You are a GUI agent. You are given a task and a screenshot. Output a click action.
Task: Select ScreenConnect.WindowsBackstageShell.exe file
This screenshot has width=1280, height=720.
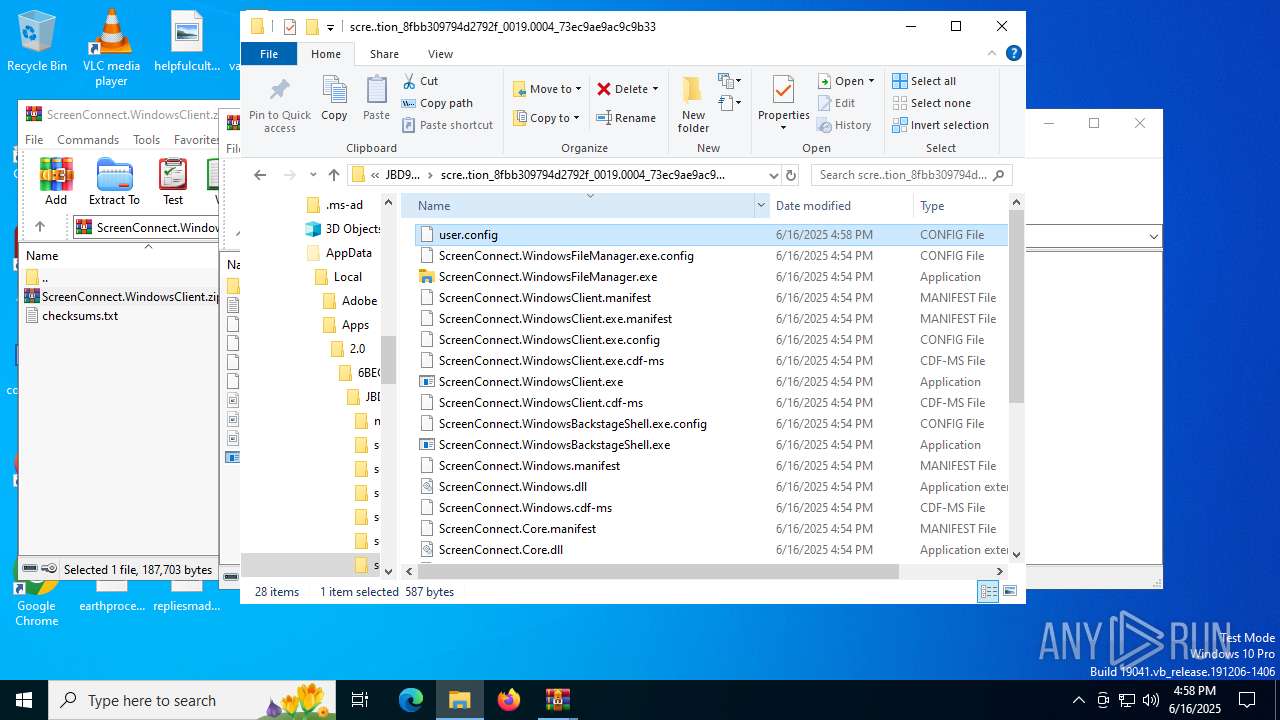click(x=711, y=445)
